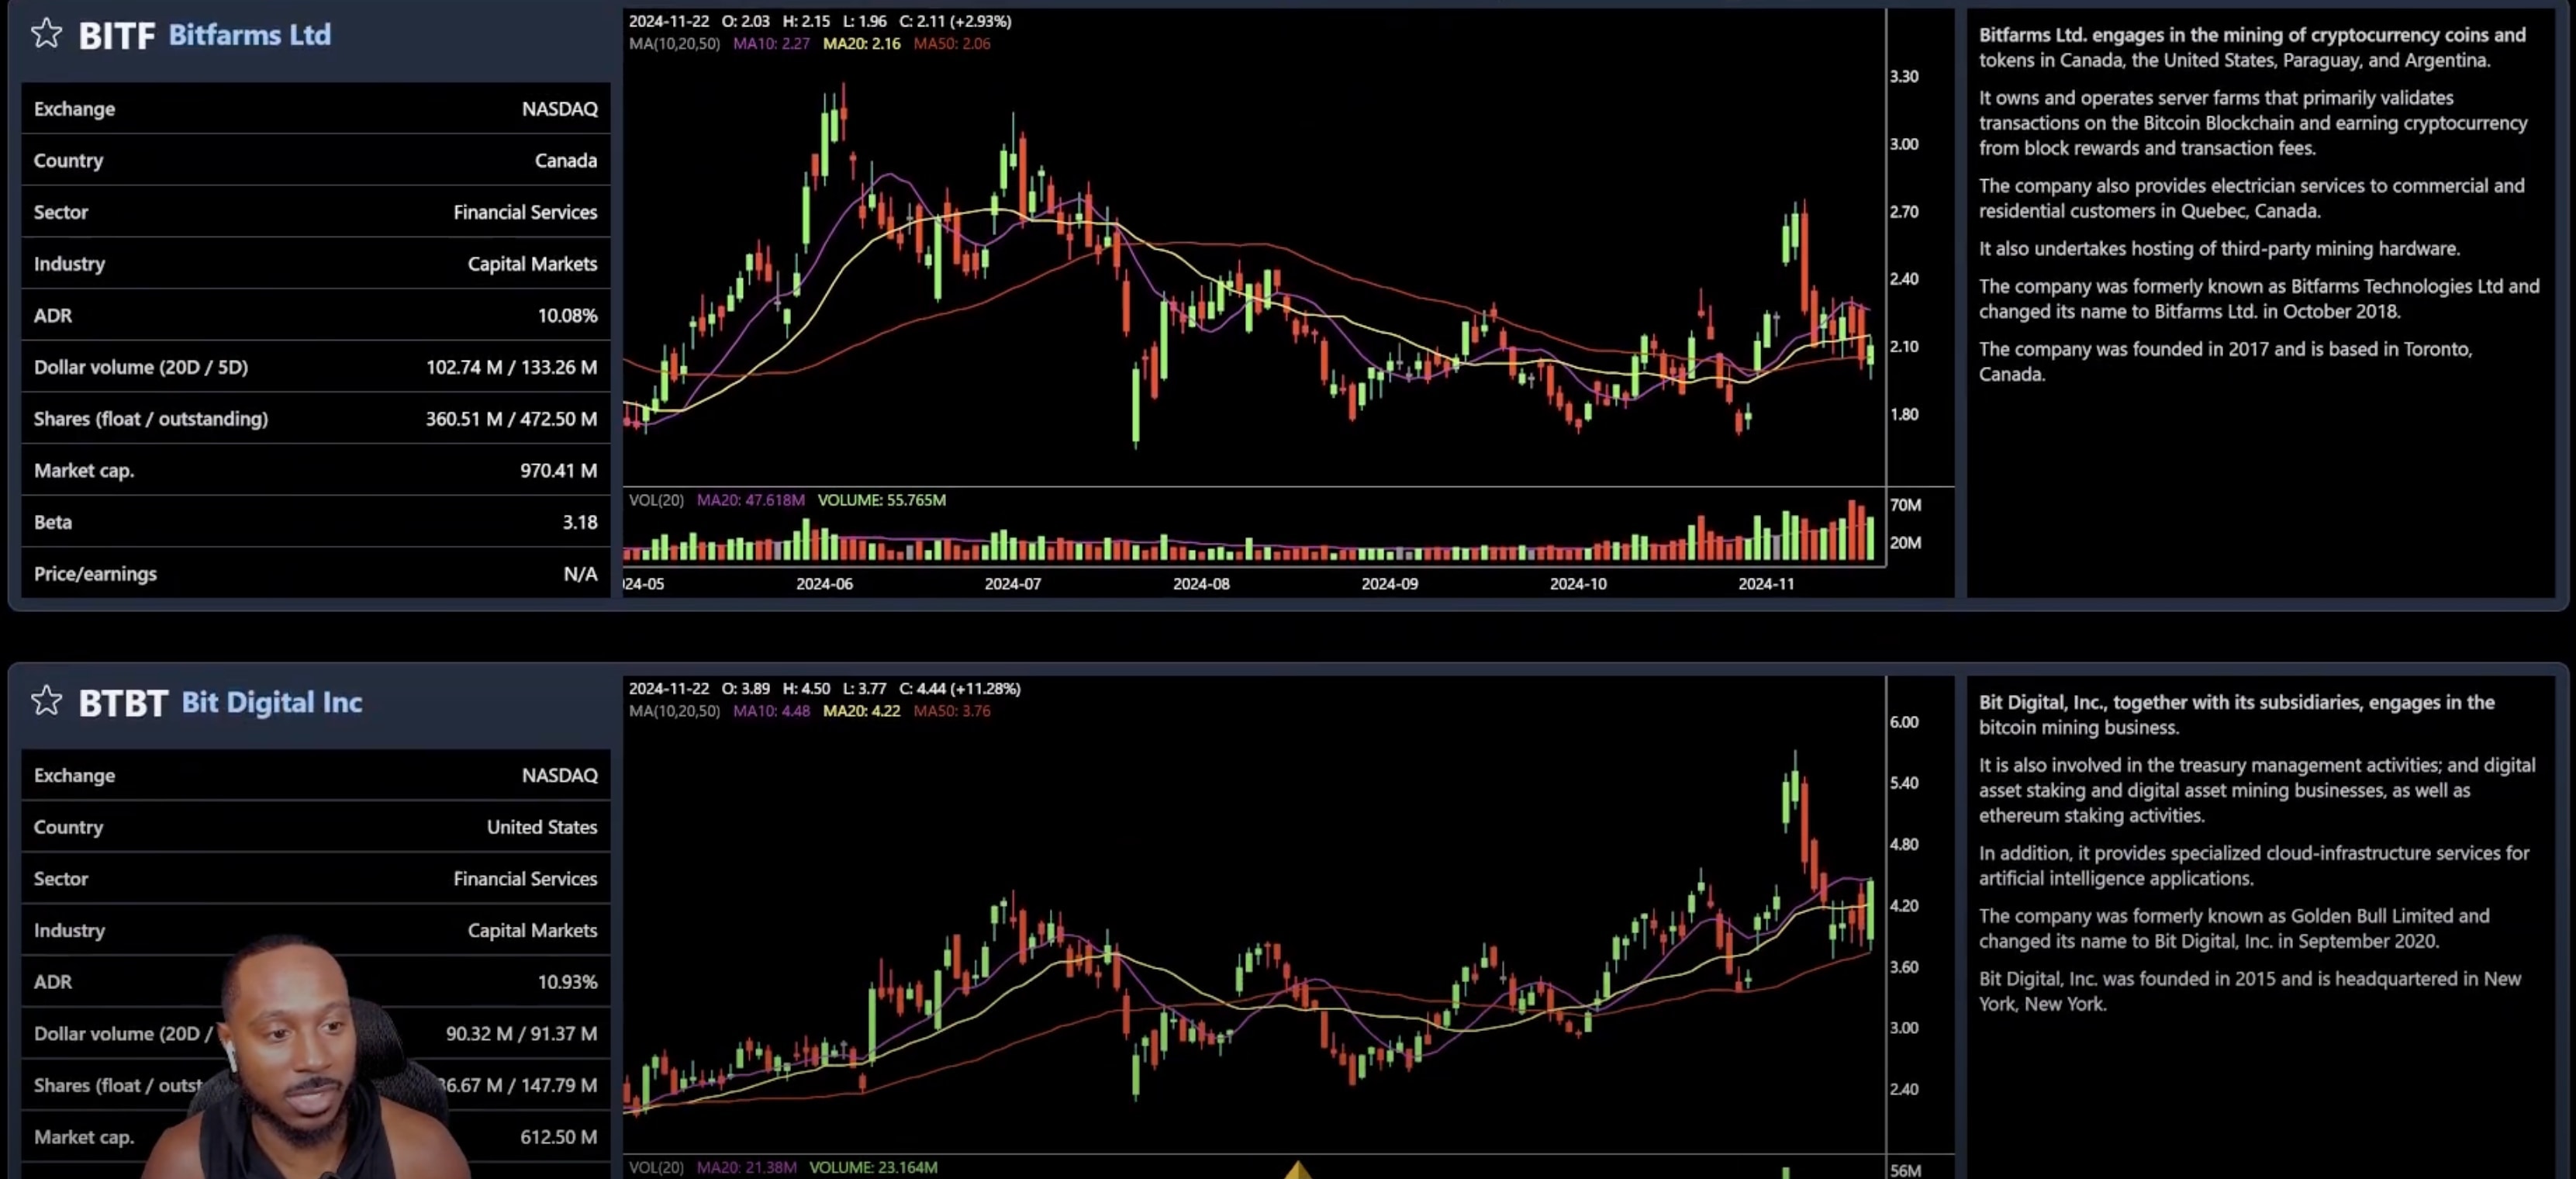2576x1179 pixels.
Task: Select BITF chart MA10: 2.27 indicator label
Action: [771, 43]
